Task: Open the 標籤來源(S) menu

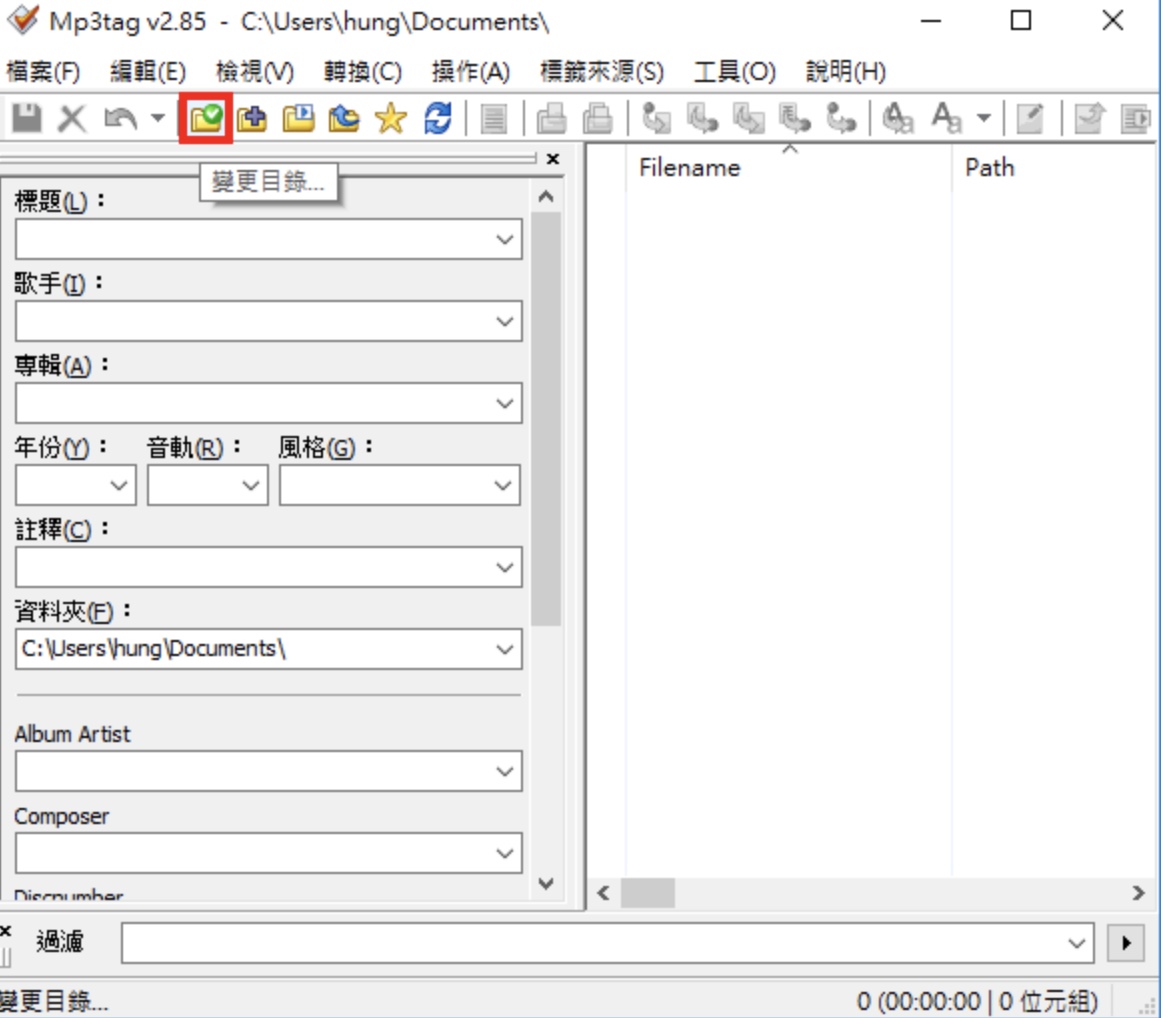Action: (602, 71)
